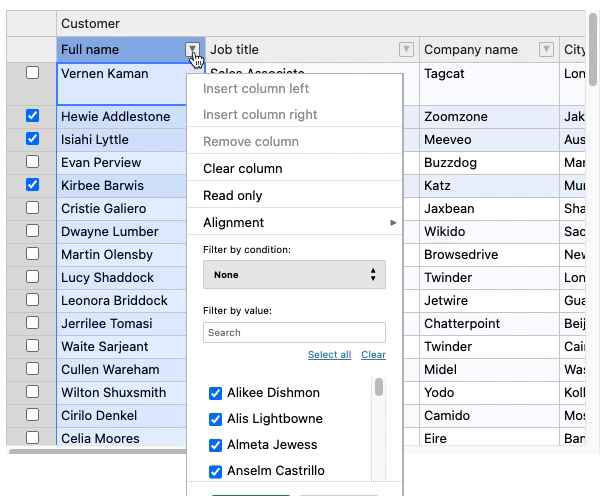The height and width of the screenshot is (496, 606).
Task: Open the Company name column dropdown arrow
Action: pos(546,49)
